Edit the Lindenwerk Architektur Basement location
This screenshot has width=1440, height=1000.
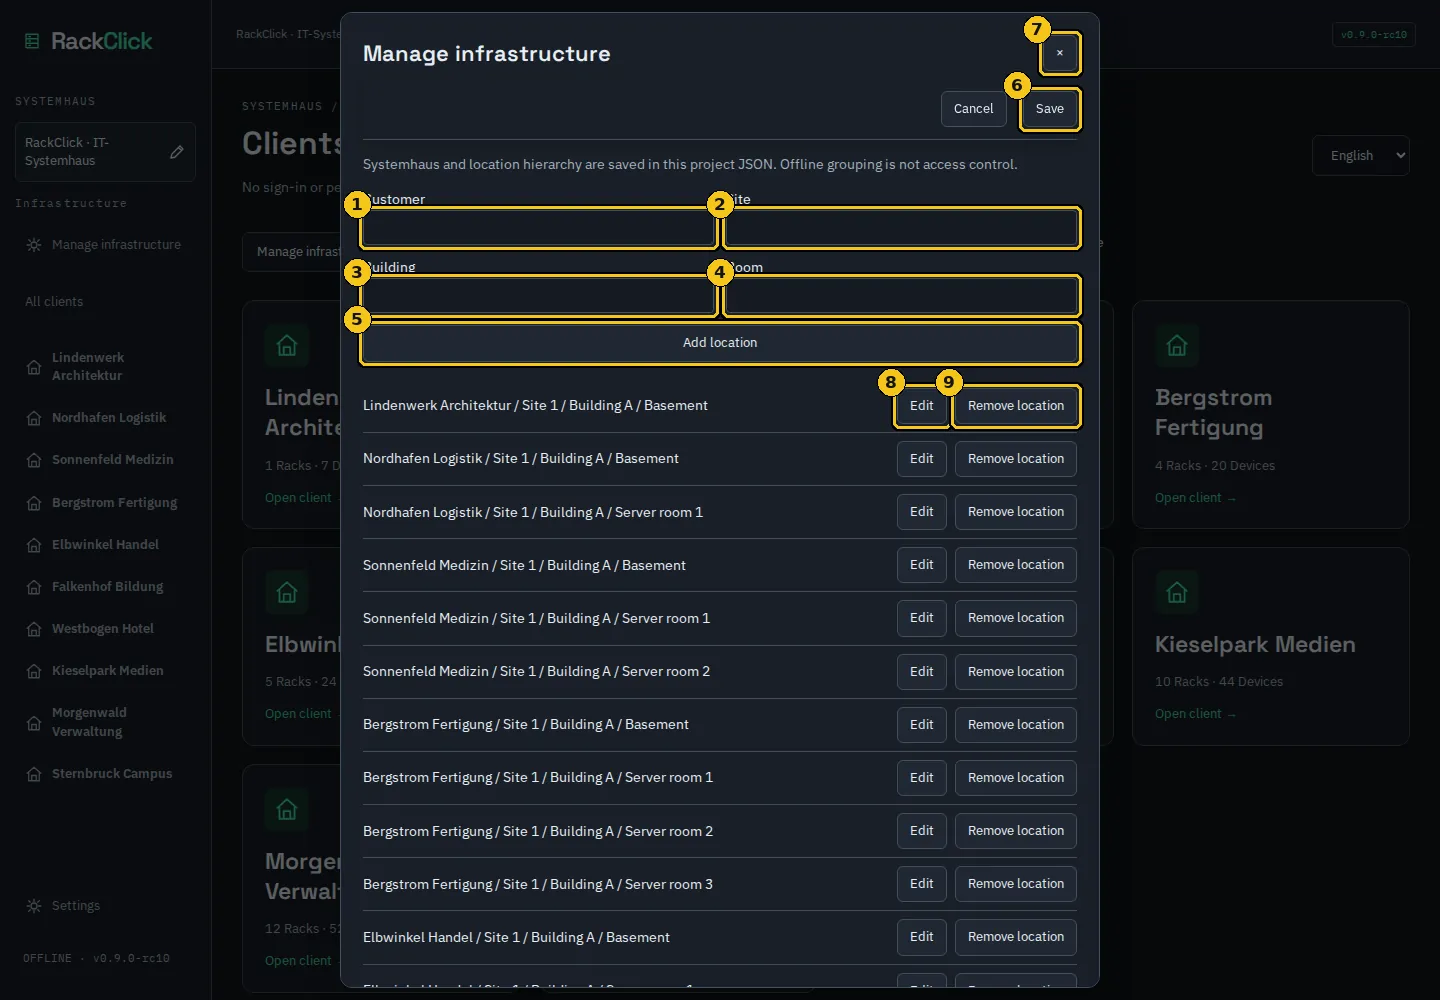tap(922, 406)
